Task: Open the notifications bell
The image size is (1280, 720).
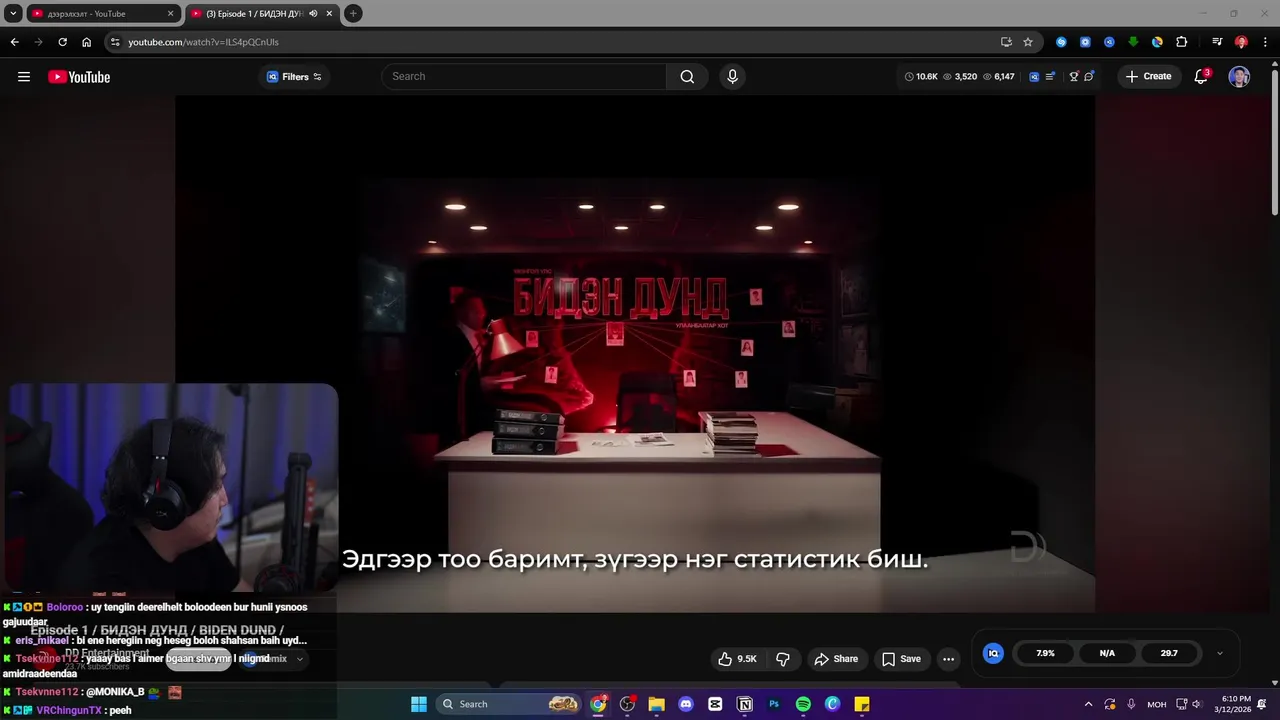Action: click(1201, 76)
